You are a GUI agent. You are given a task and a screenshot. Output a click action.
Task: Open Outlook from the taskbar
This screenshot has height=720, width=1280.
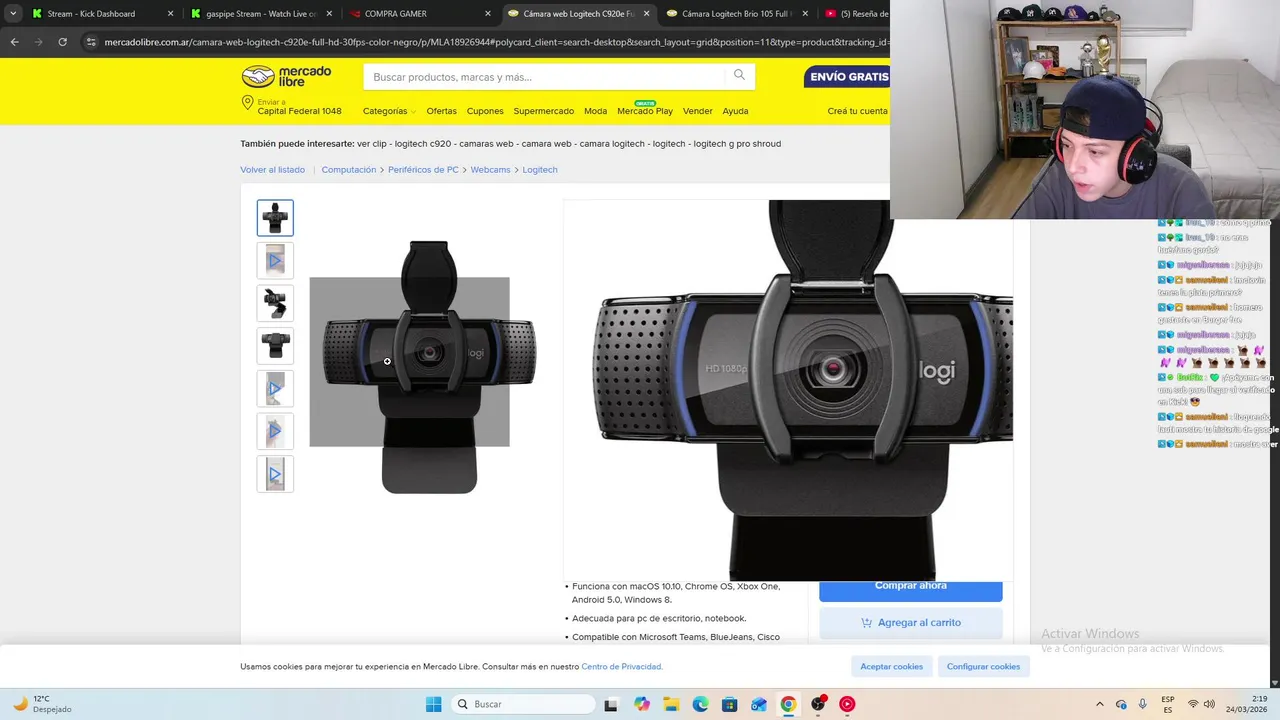[x=759, y=704]
